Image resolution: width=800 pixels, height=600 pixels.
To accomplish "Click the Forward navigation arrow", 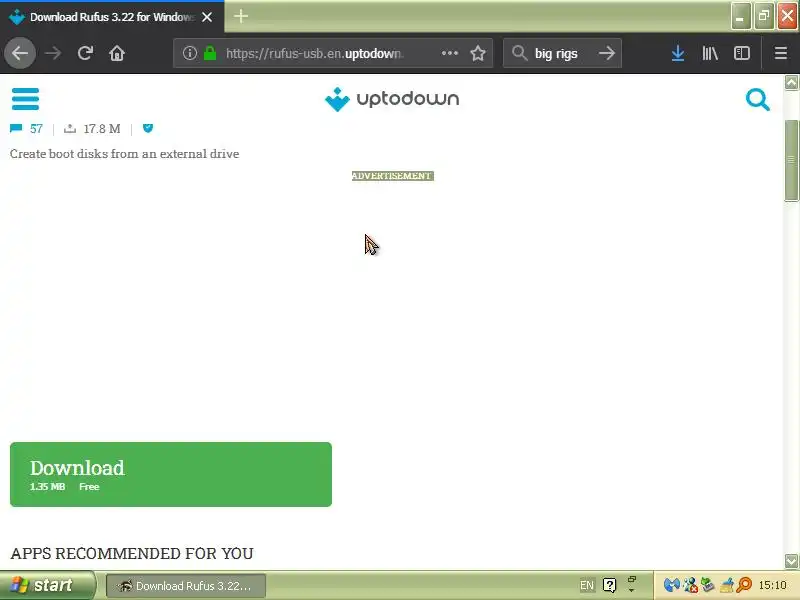I will tap(53, 53).
